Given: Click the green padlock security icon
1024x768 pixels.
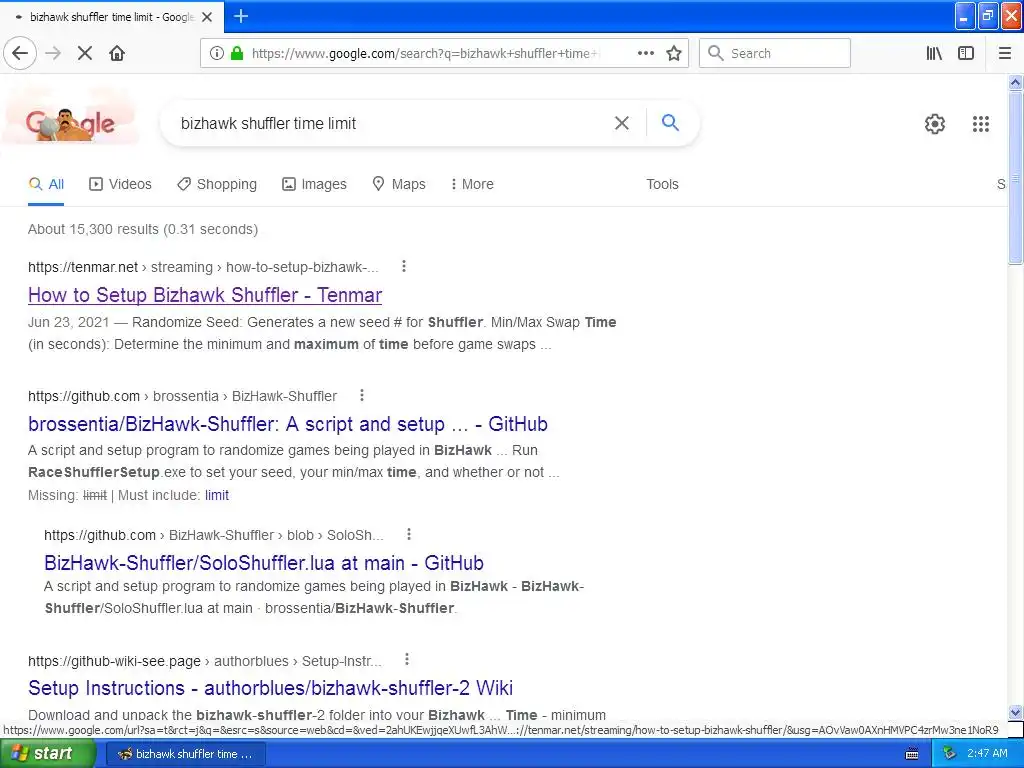Looking at the screenshot, I should [237, 54].
